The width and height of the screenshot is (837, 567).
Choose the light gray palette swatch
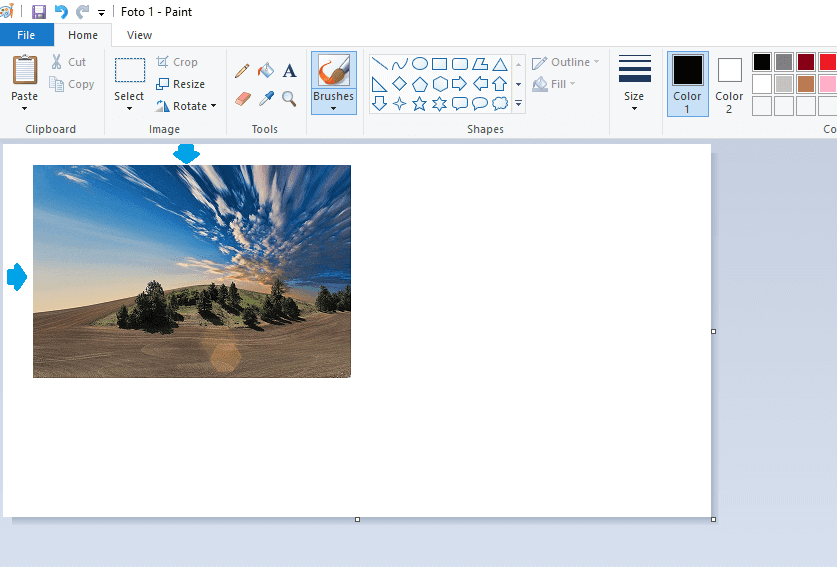[x=784, y=84]
